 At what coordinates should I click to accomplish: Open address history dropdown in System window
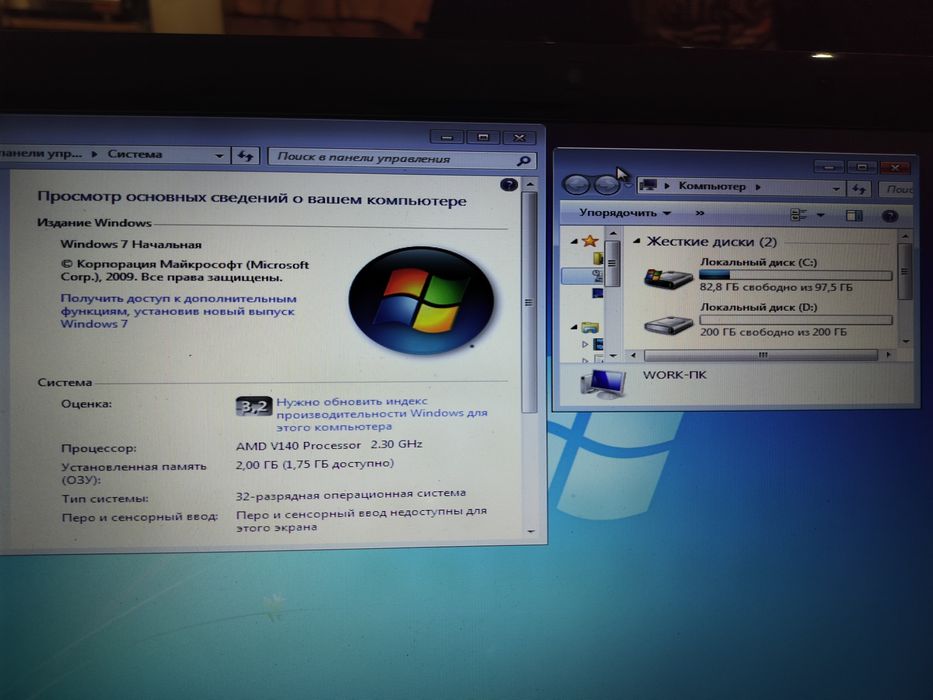pyautogui.click(x=219, y=155)
